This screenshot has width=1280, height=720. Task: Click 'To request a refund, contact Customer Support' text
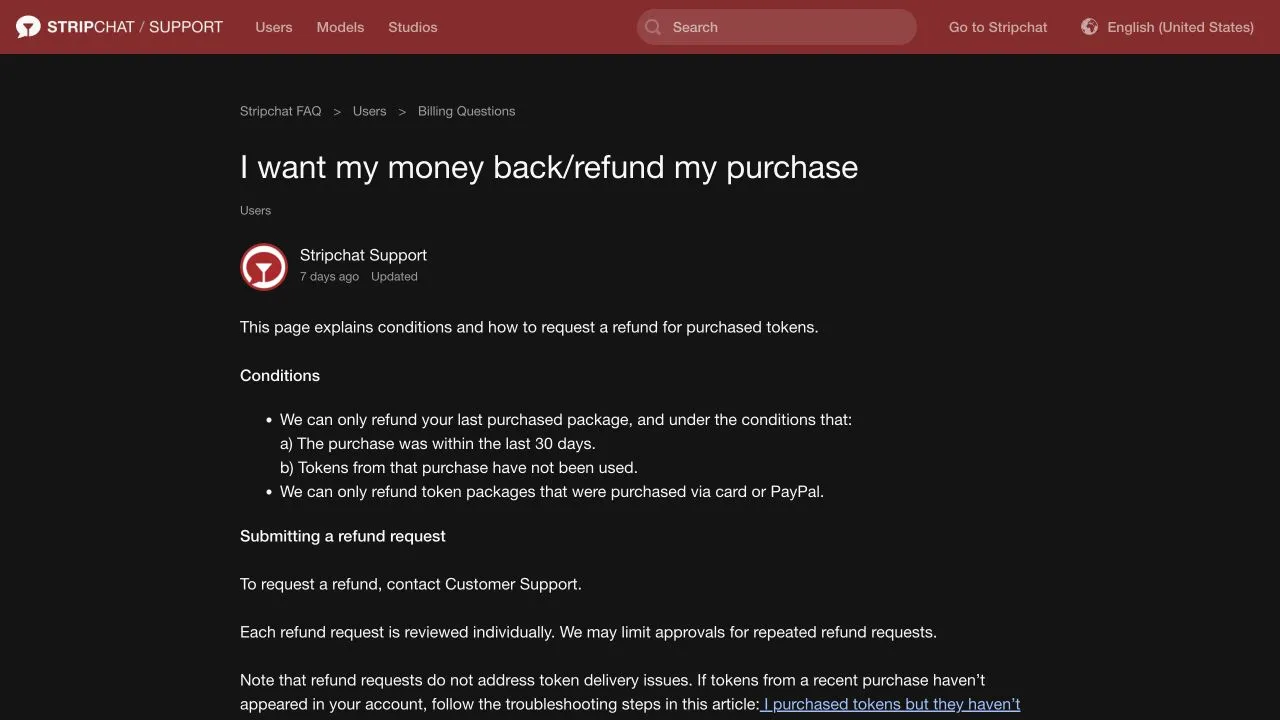(x=411, y=584)
